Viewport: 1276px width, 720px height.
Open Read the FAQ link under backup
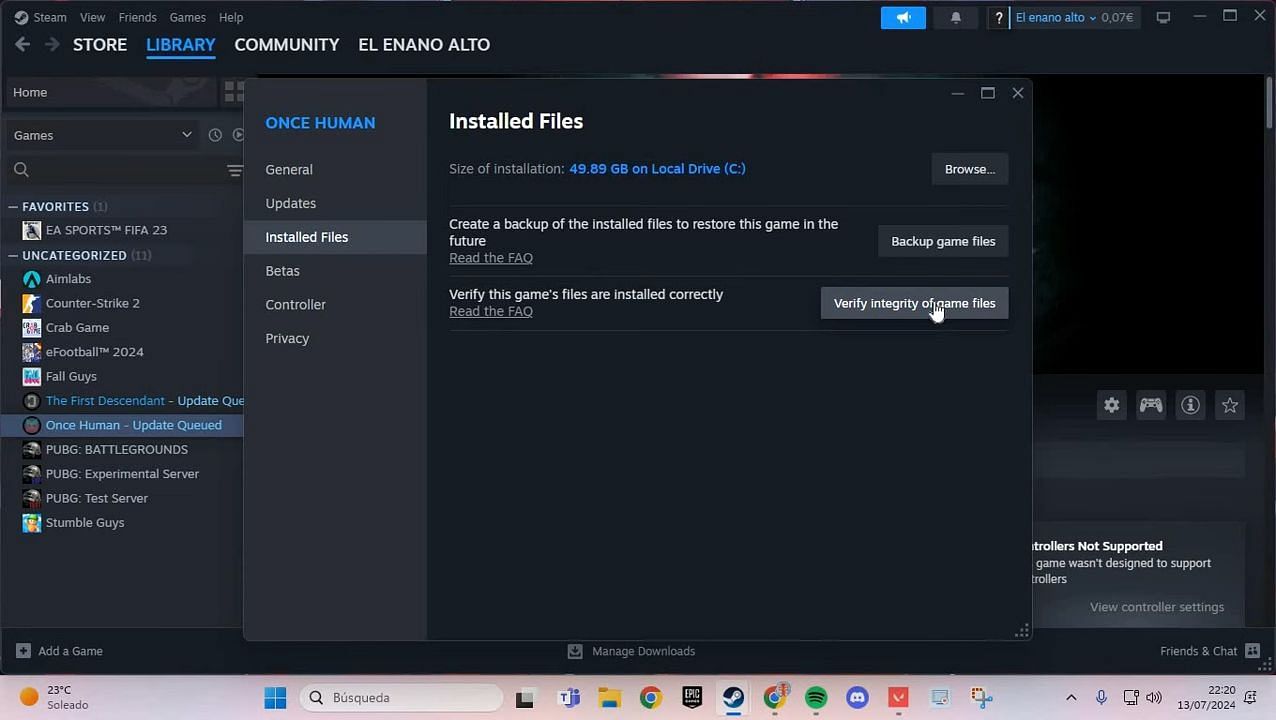click(x=491, y=258)
